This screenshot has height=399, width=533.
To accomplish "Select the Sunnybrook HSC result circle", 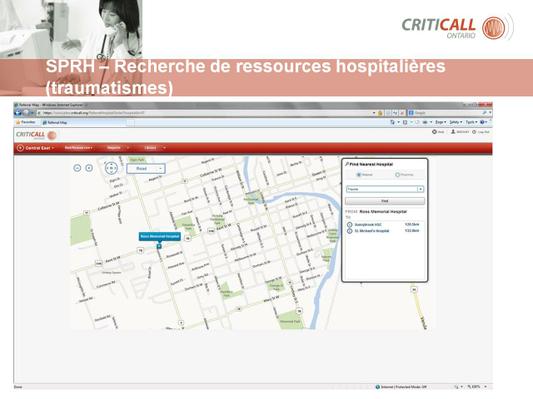I will pyautogui.click(x=349, y=225).
